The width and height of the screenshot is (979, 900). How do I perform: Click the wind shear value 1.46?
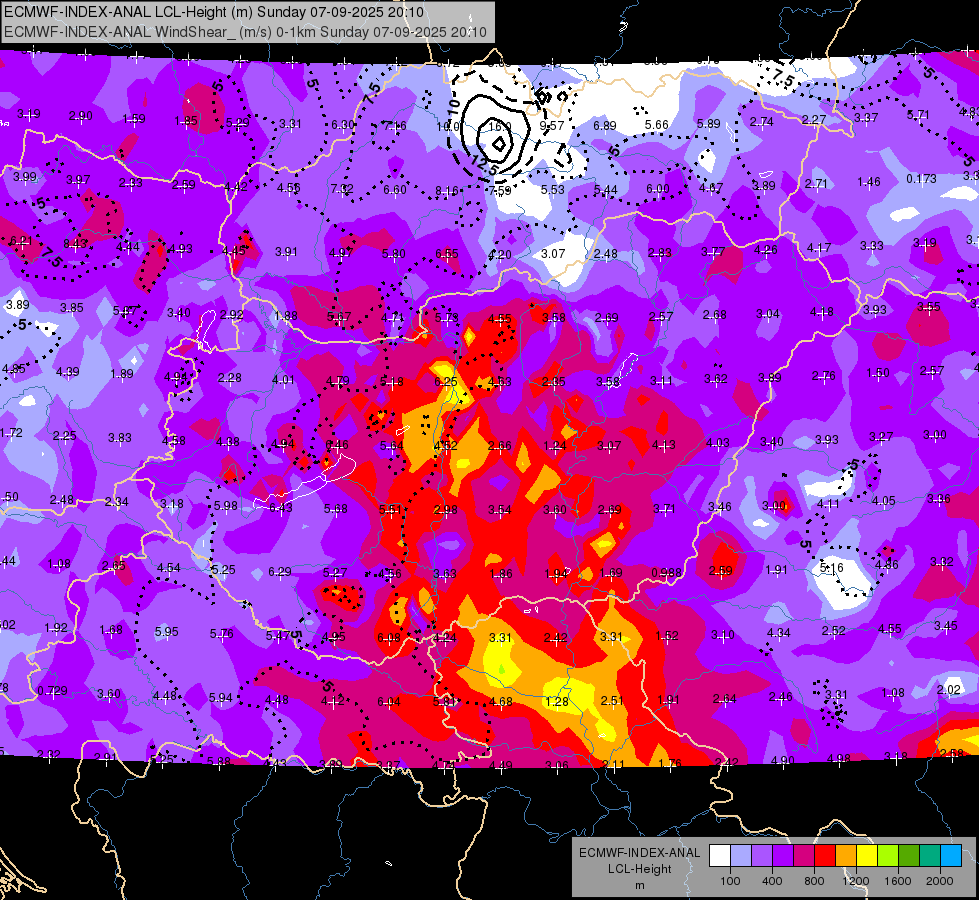(869, 182)
